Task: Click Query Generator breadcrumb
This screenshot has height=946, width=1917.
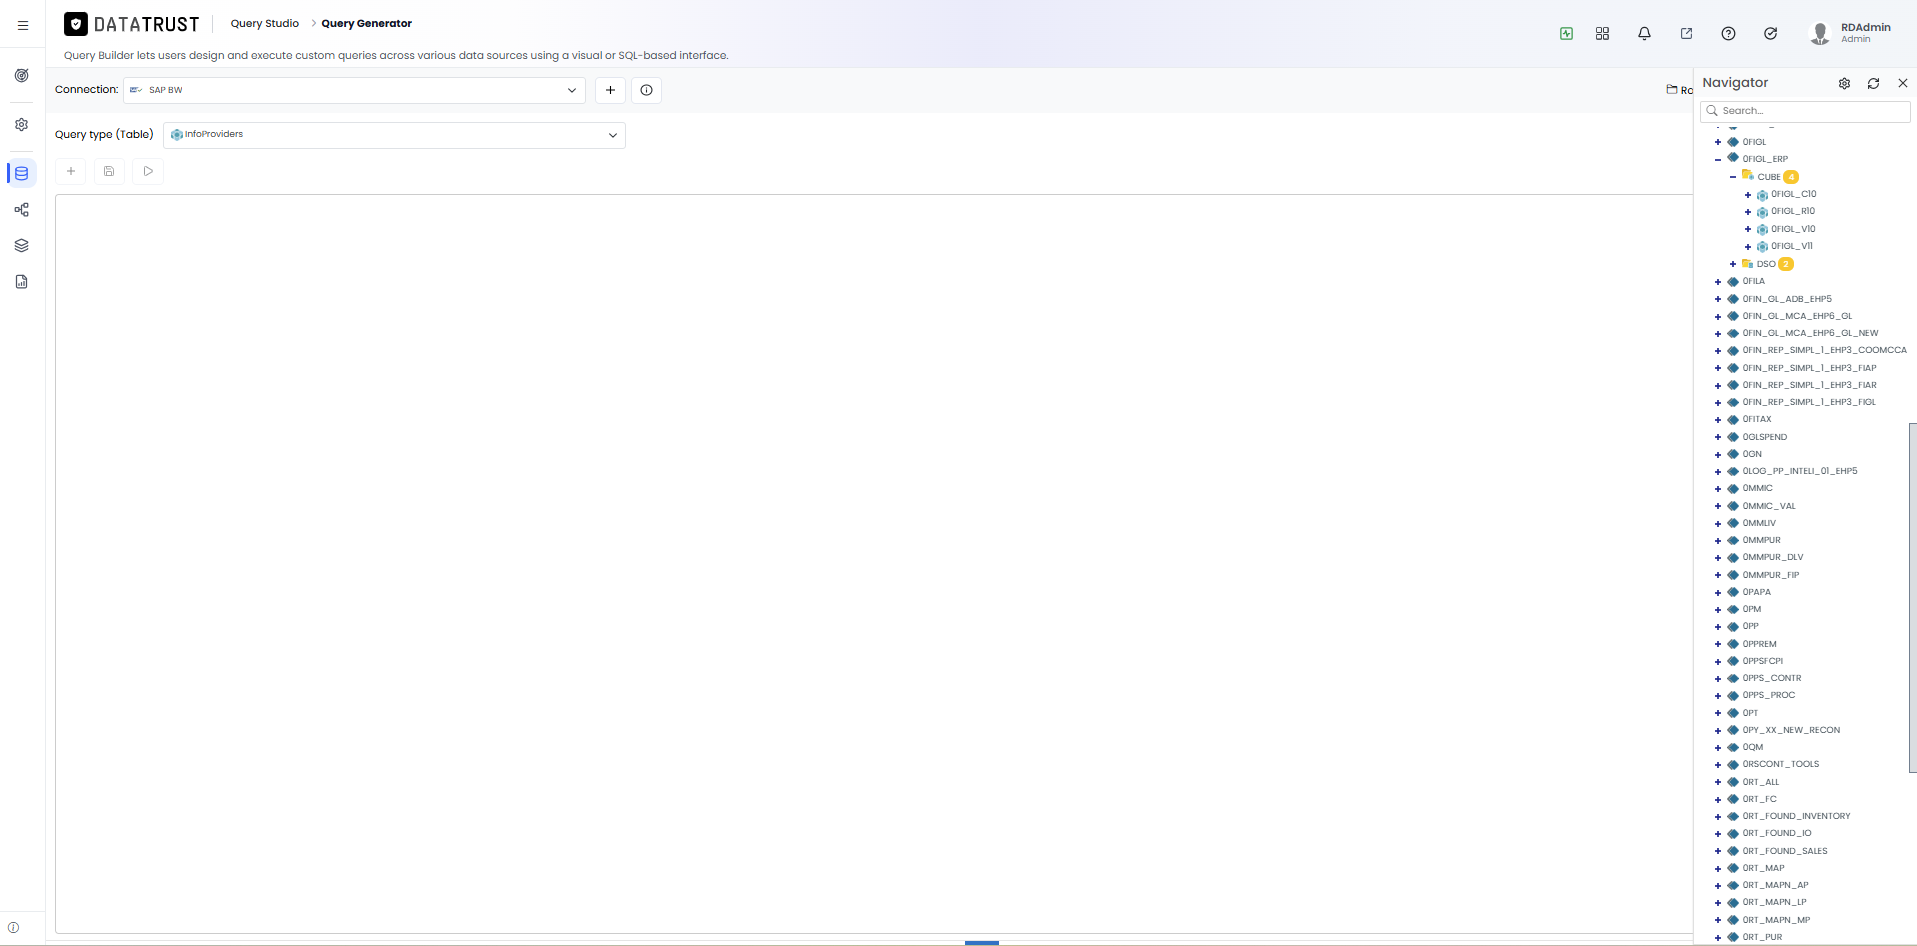Action: 366,23
